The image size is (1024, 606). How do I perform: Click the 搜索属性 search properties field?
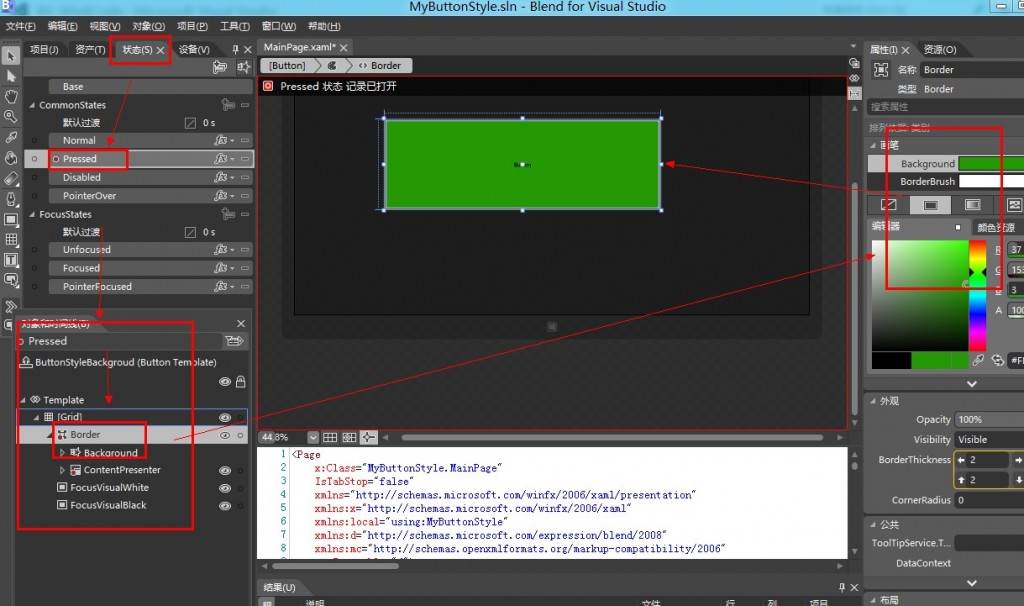coord(946,106)
